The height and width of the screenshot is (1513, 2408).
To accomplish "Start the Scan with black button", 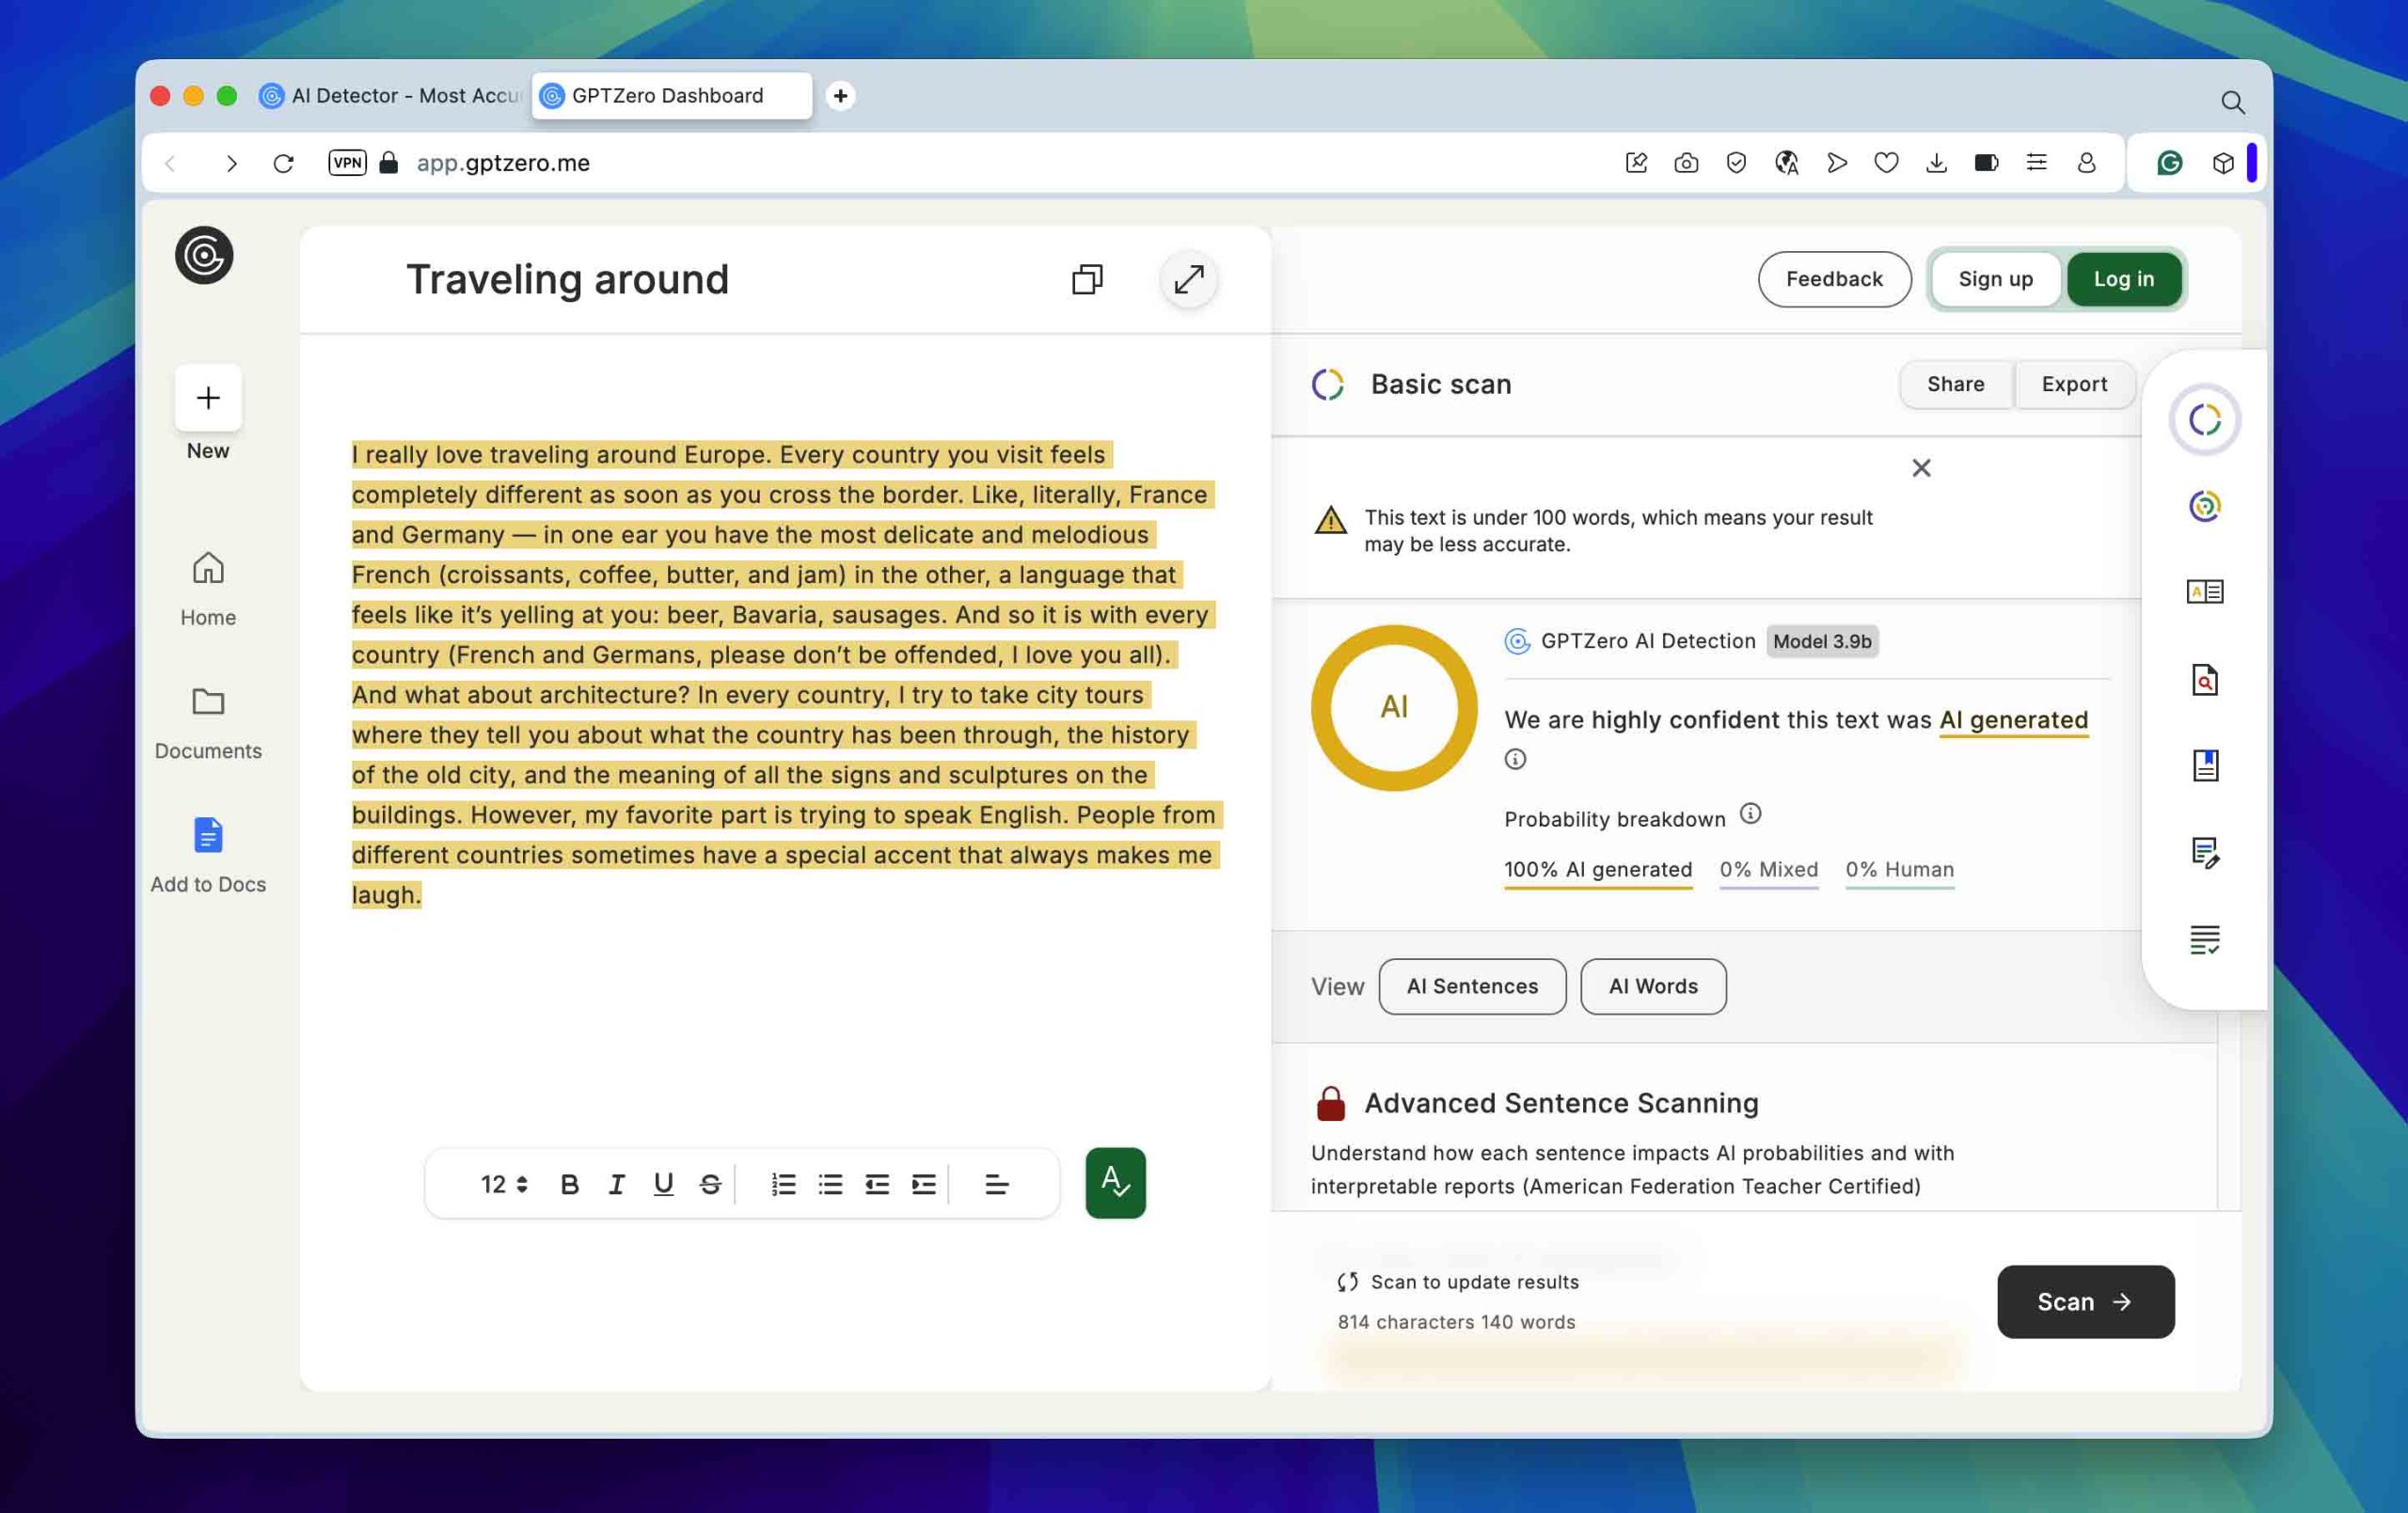I will [2085, 1301].
